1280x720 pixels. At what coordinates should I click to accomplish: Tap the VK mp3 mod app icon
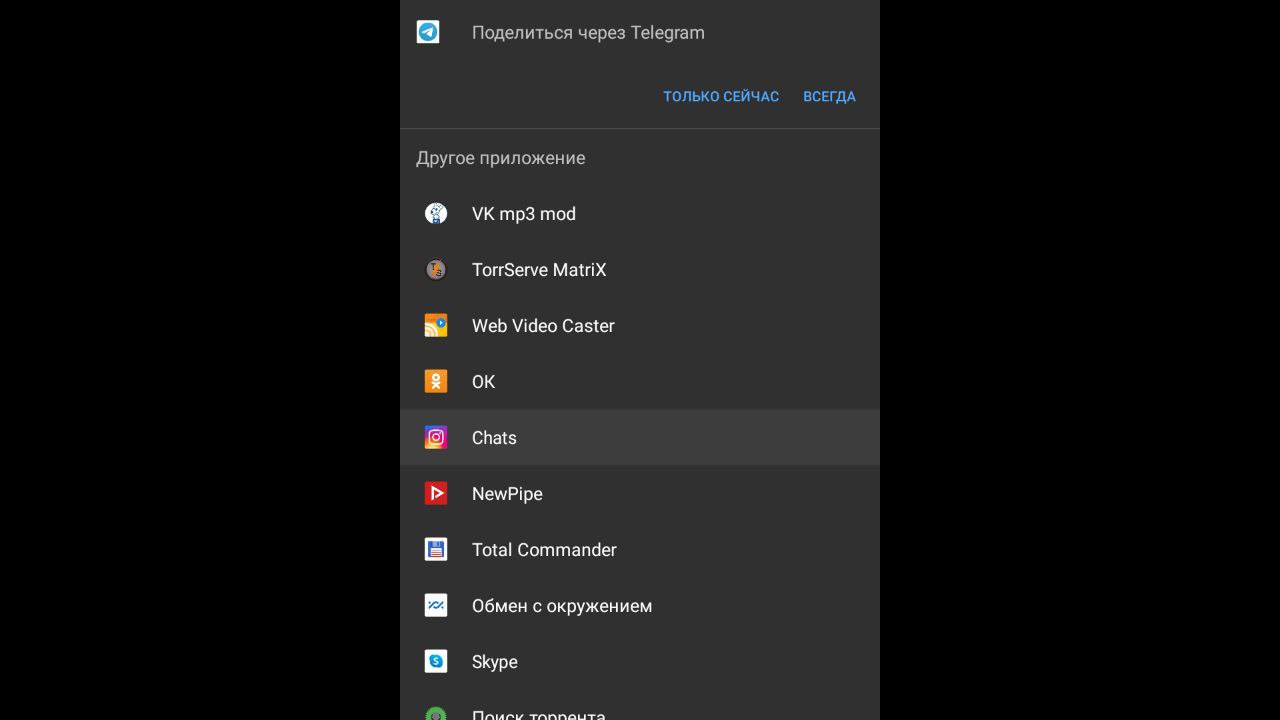point(436,213)
